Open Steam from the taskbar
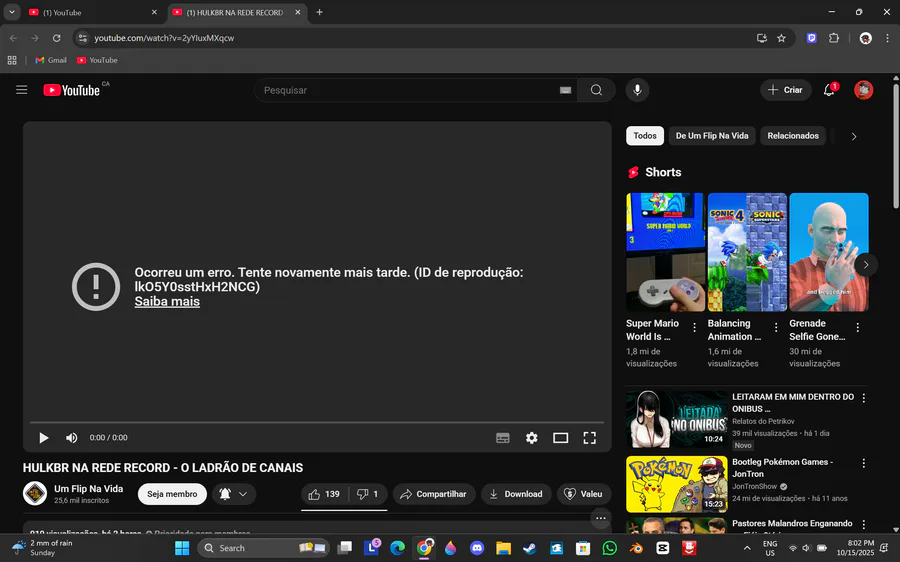The width and height of the screenshot is (900, 562). (x=529, y=548)
